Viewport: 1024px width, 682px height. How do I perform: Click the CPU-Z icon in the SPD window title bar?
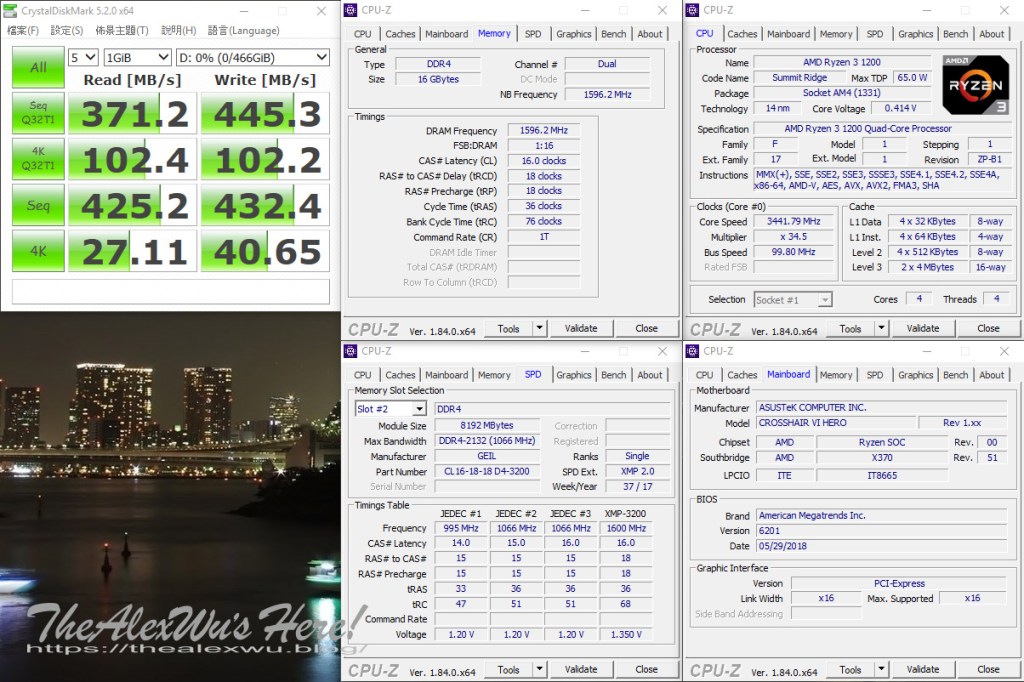click(x=351, y=351)
